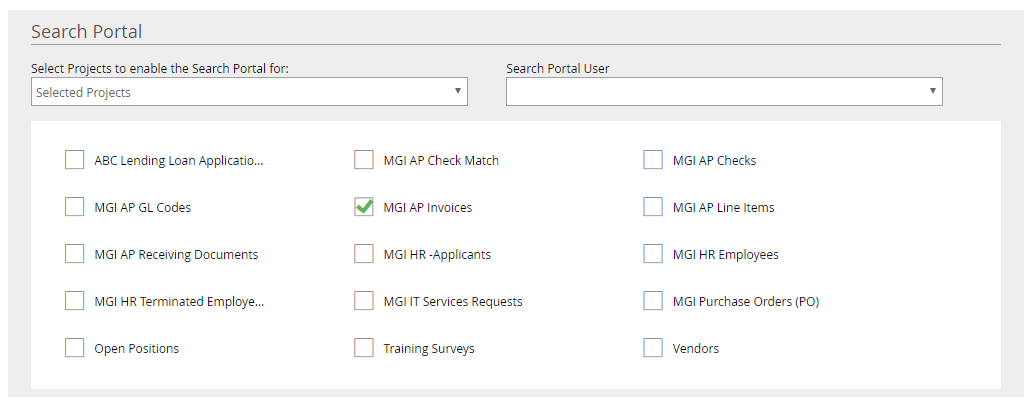The width and height of the screenshot is (1034, 407).
Task: Click the MGI AP Invoices label
Action: (427, 208)
